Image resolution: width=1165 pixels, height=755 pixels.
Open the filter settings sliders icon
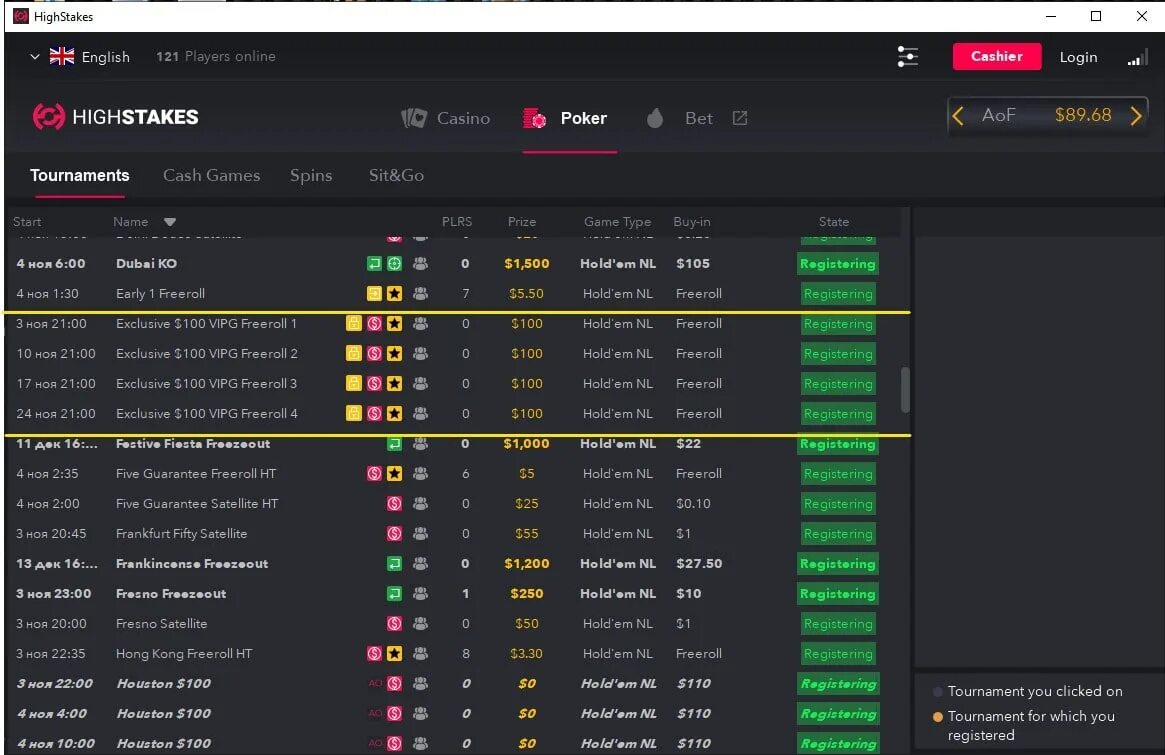[x=907, y=56]
